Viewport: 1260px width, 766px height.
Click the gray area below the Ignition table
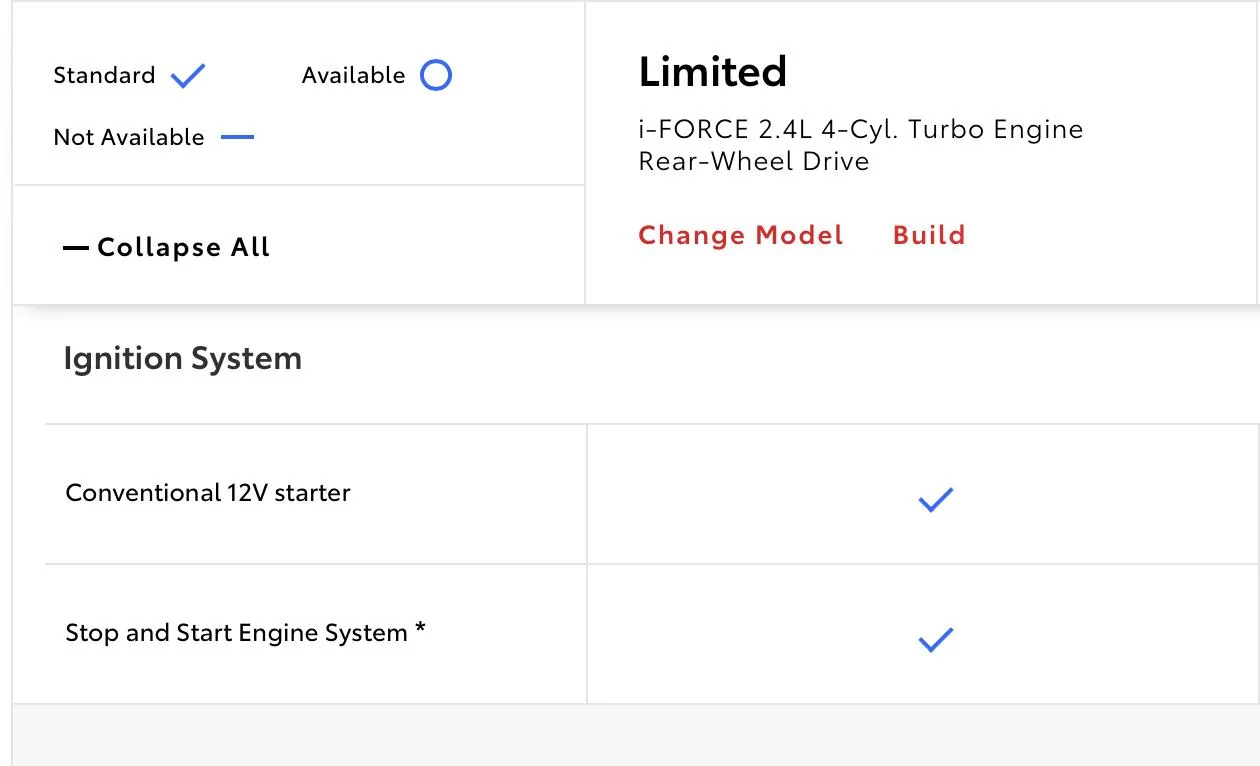[636, 736]
